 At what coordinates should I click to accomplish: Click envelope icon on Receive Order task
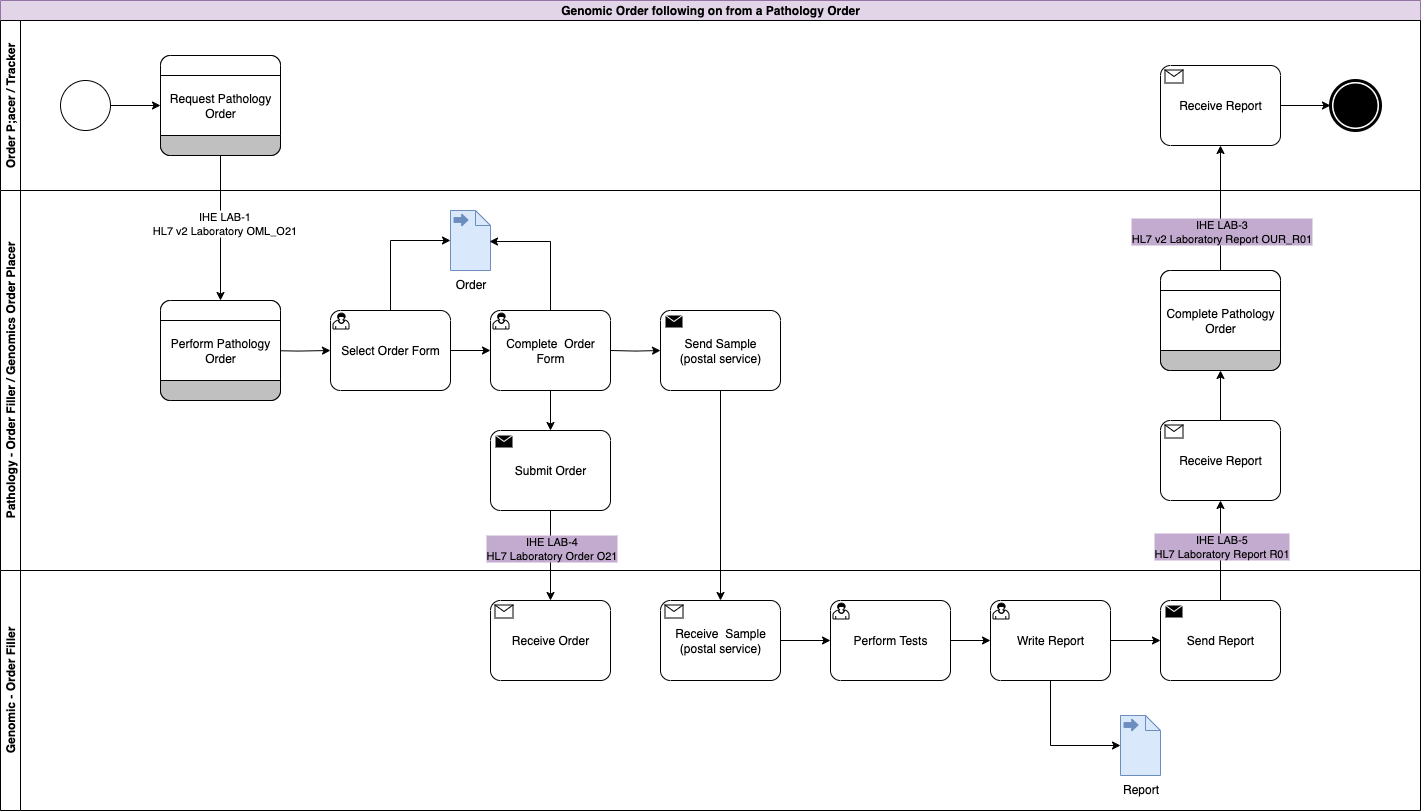[504, 611]
